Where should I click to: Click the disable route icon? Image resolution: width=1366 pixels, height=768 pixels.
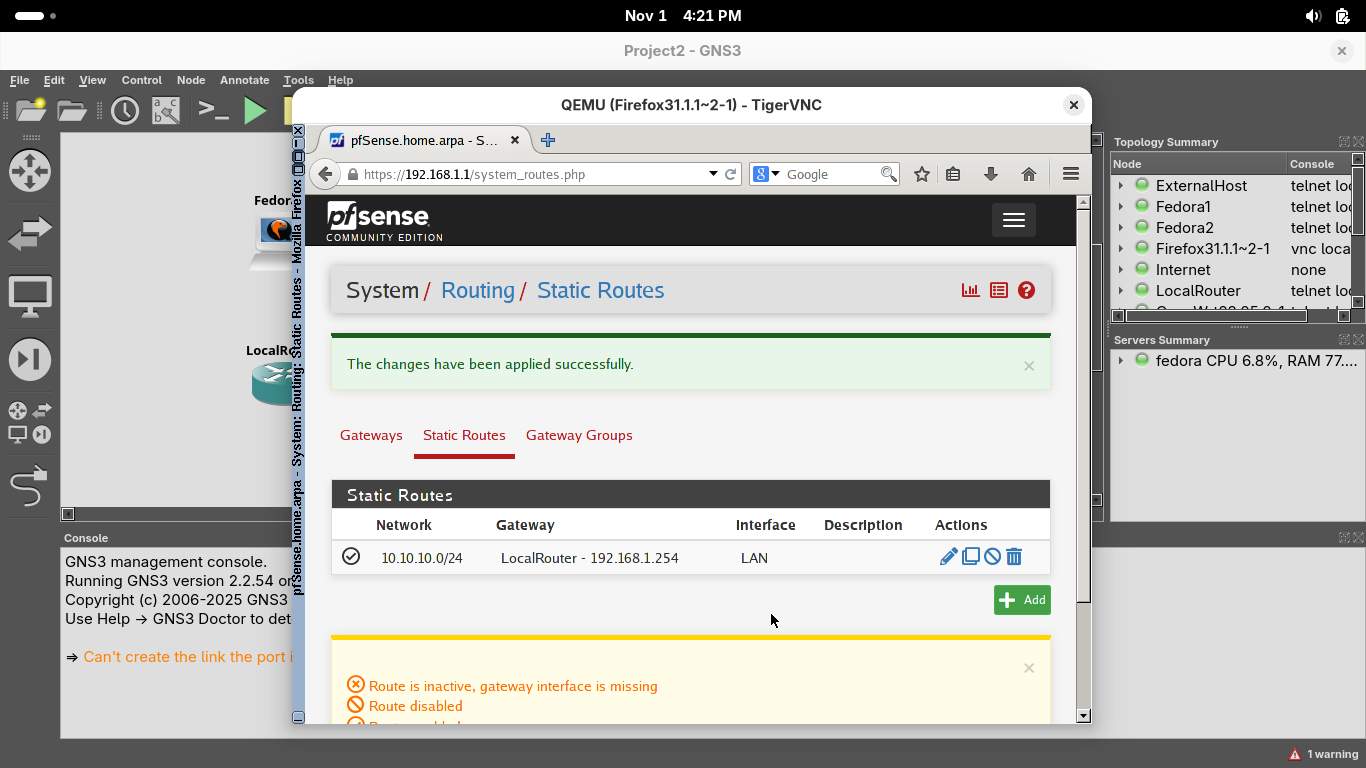click(992, 557)
